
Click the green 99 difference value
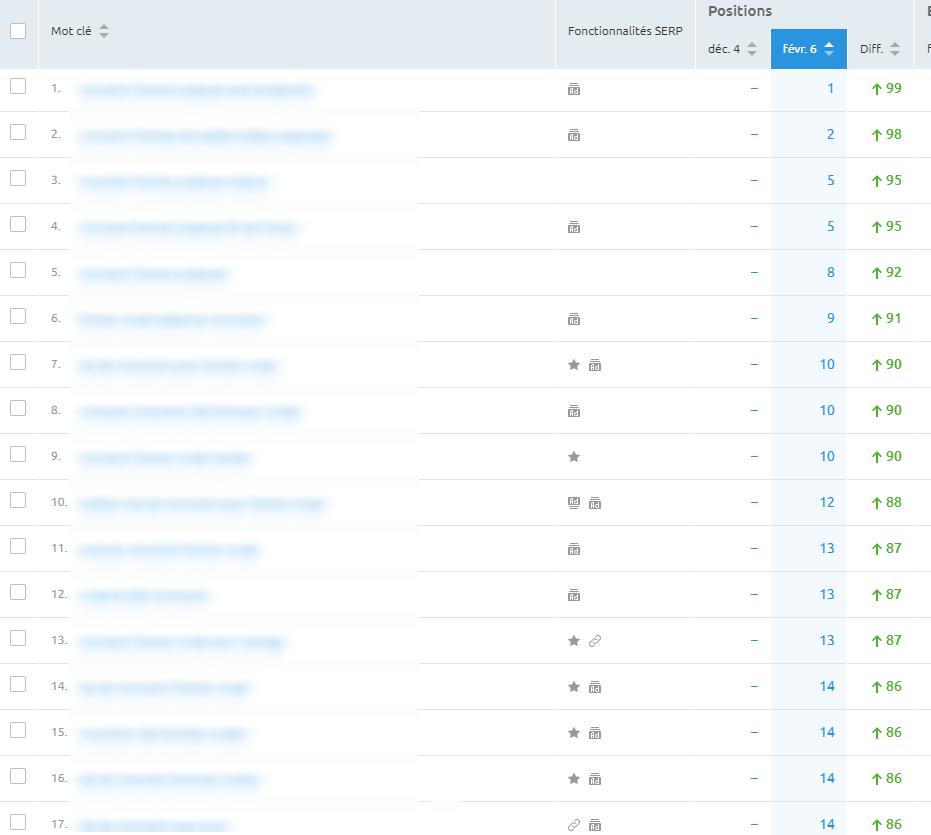pyautogui.click(x=887, y=88)
